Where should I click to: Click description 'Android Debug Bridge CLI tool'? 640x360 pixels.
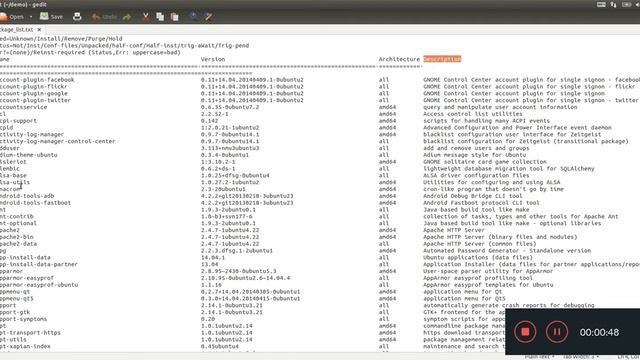point(473,196)
